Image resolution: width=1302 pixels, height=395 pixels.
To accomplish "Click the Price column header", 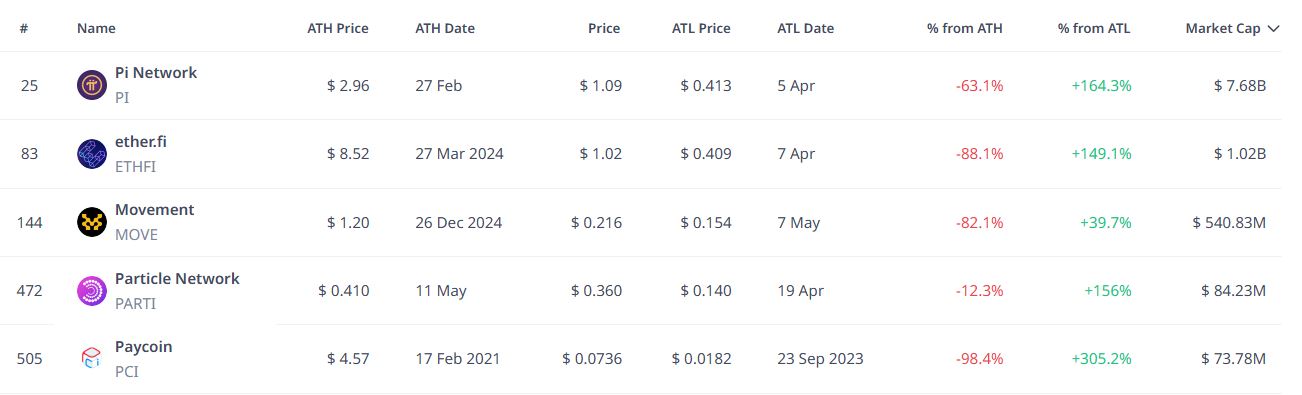I will (604, 28).
